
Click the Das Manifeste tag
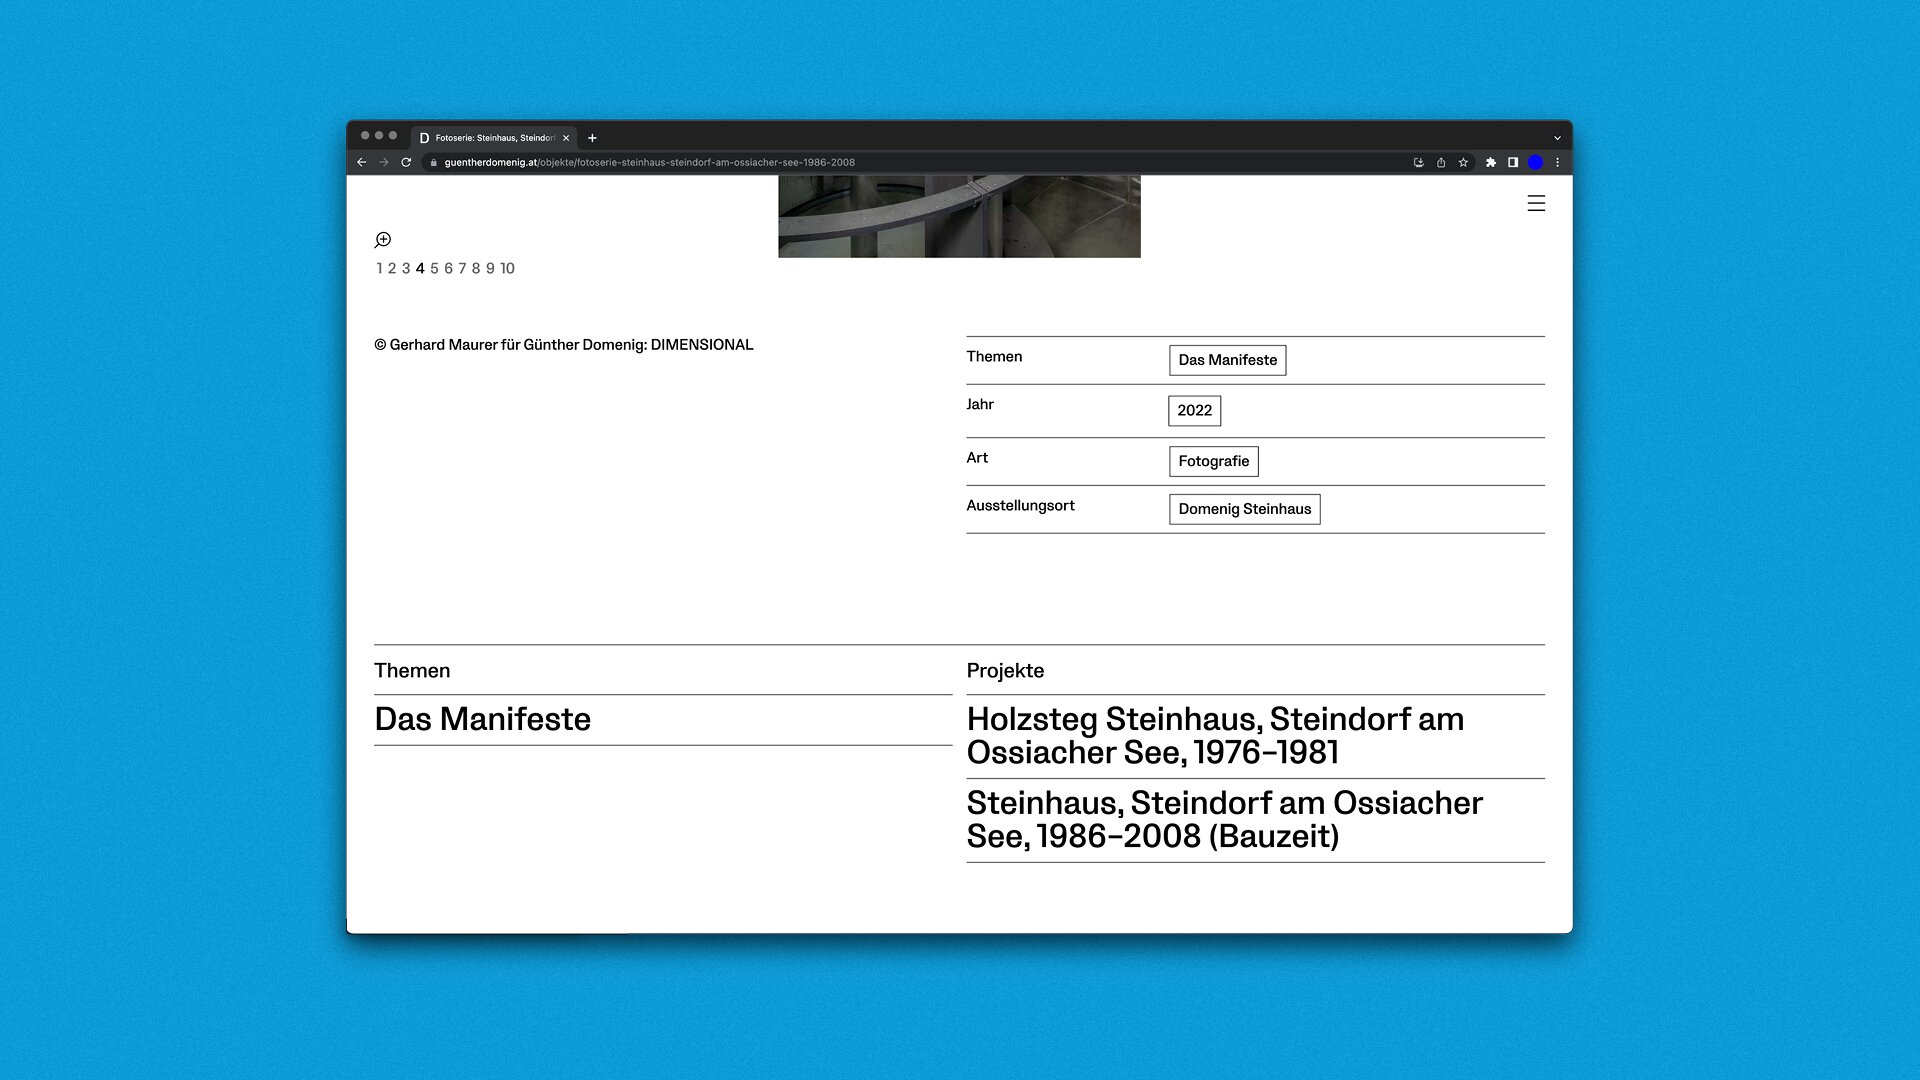(1227, 360)
